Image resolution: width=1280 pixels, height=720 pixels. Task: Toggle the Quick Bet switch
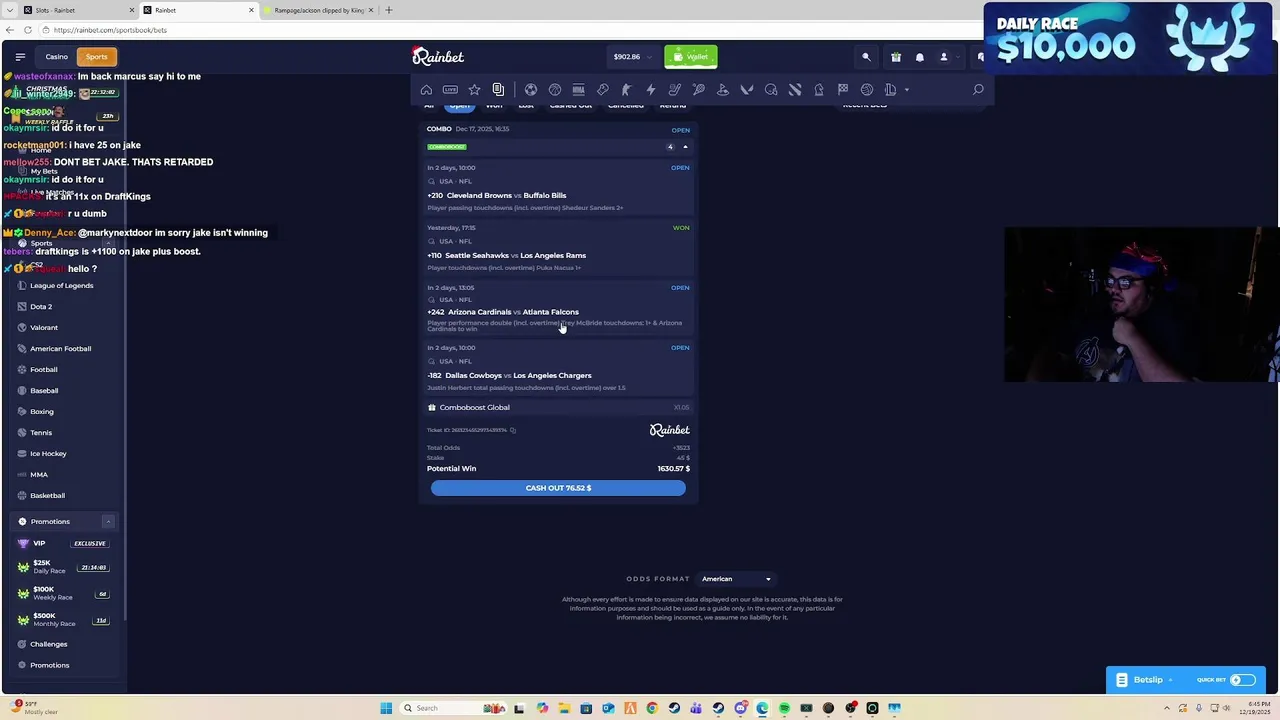coord(1241,680)
